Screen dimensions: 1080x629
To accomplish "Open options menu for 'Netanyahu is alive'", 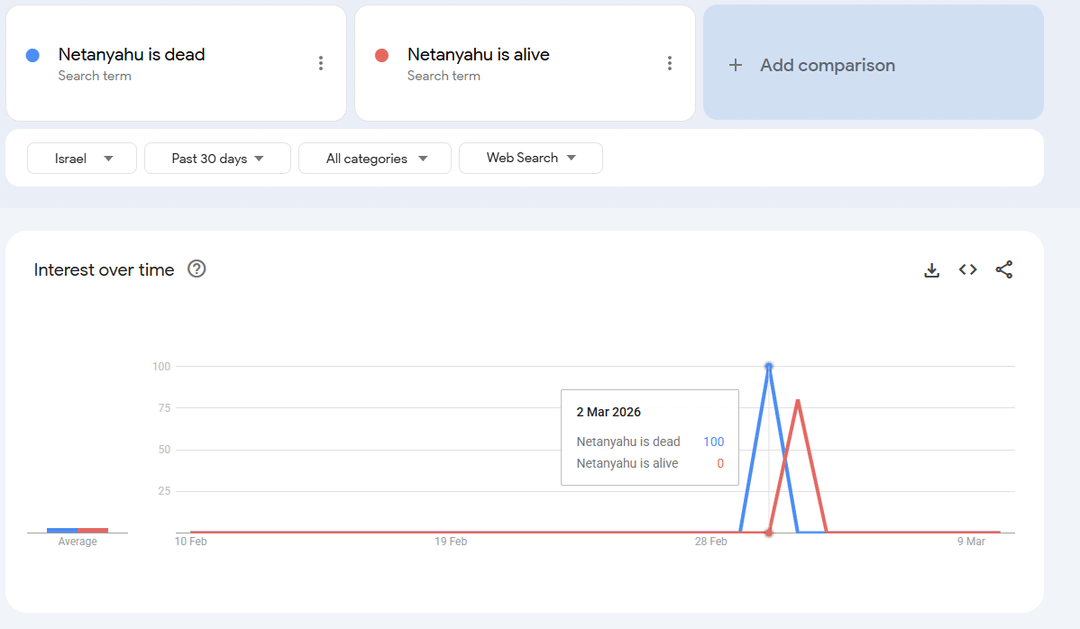I will 669,63.
